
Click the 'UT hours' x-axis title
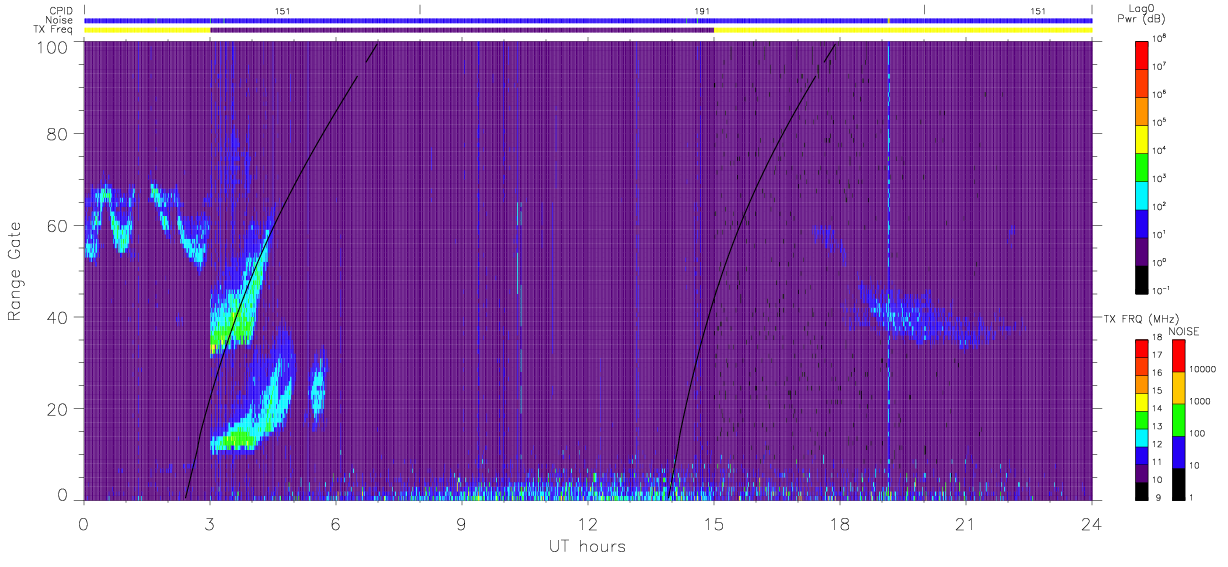point(587,546)
